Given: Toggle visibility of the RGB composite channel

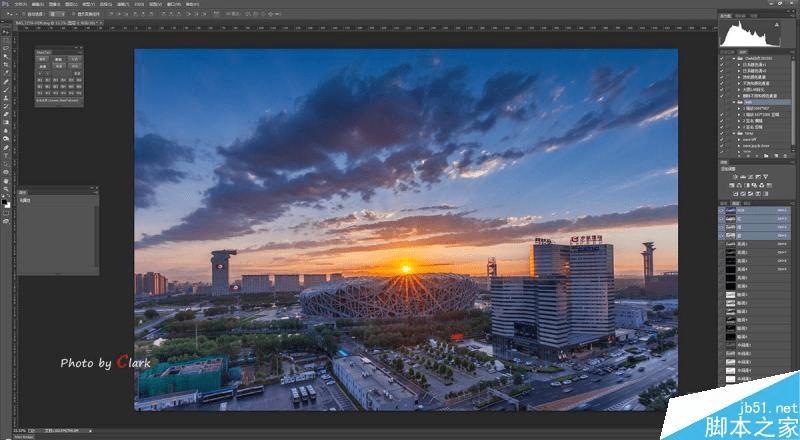Looking at the screenshot, I should [721, 210].
